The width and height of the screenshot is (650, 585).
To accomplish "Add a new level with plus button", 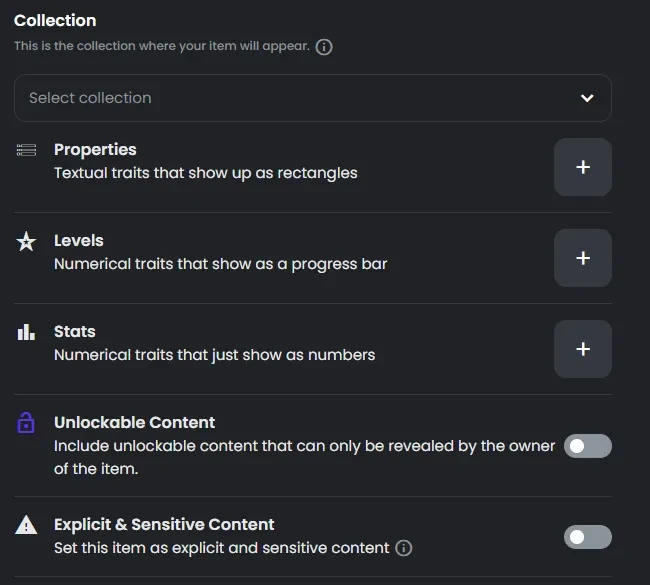I will click(x=583, y=258).
